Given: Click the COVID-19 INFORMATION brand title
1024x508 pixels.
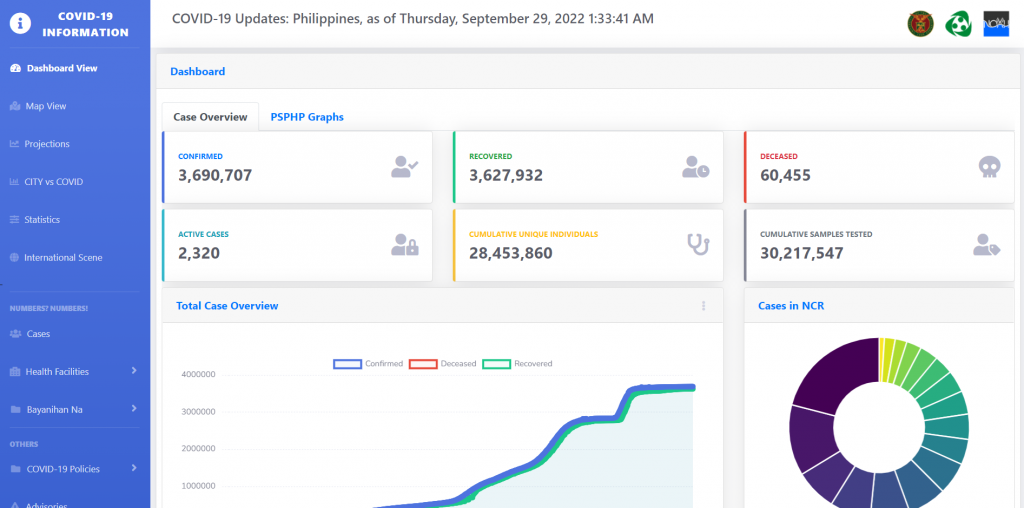Looking at the screenshot, I should pos(86,24).
